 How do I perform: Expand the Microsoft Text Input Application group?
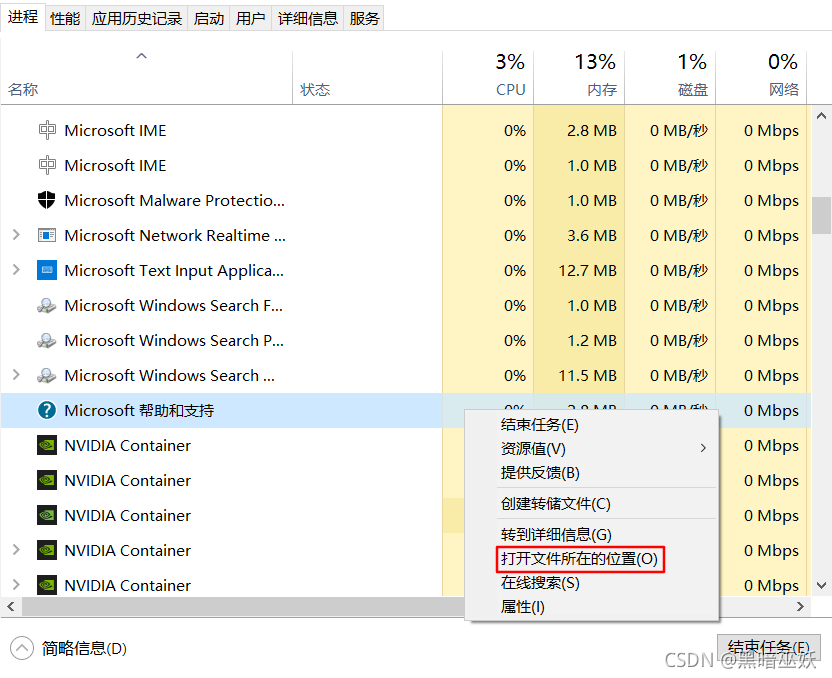click(16, 270)
